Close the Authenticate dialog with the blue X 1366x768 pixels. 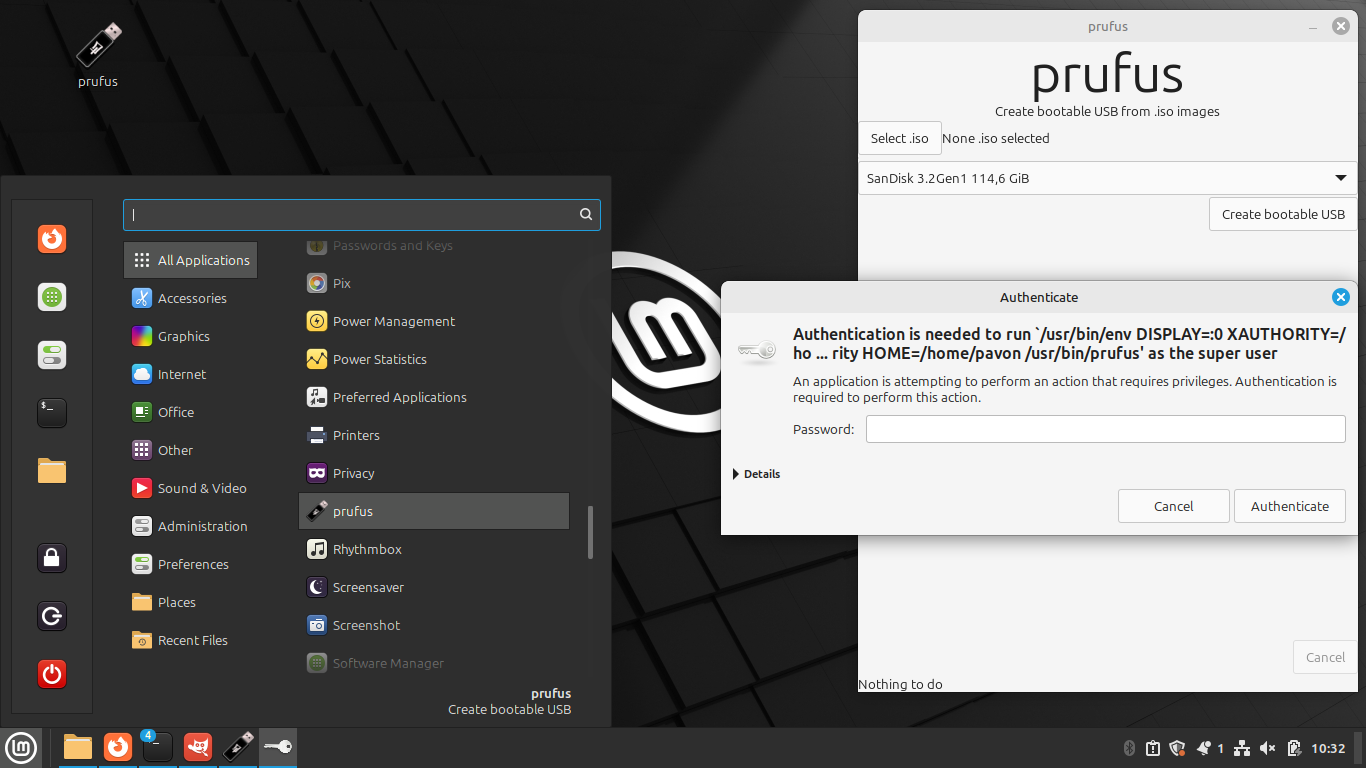coord(1341,297)
